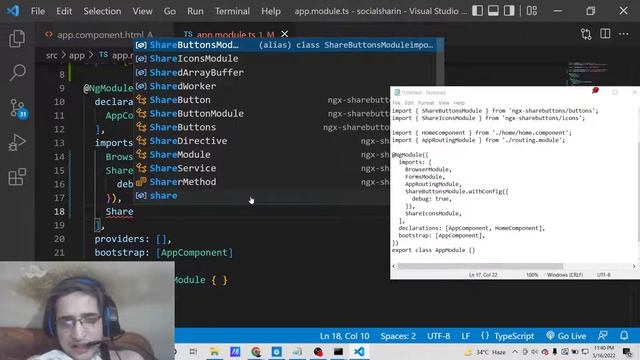Choose the ShareButtons class suggestion

[262, 127]
